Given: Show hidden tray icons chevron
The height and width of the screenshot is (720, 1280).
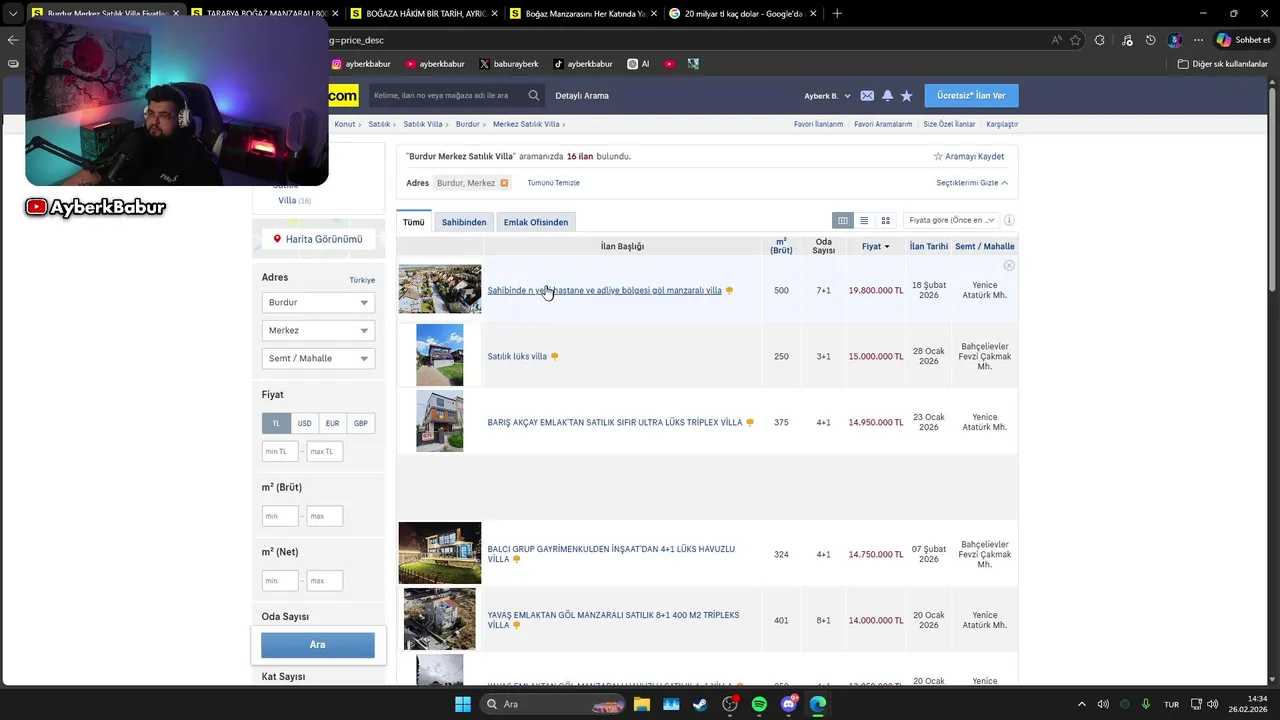Looking at the screenshot, I should 1081,704.
